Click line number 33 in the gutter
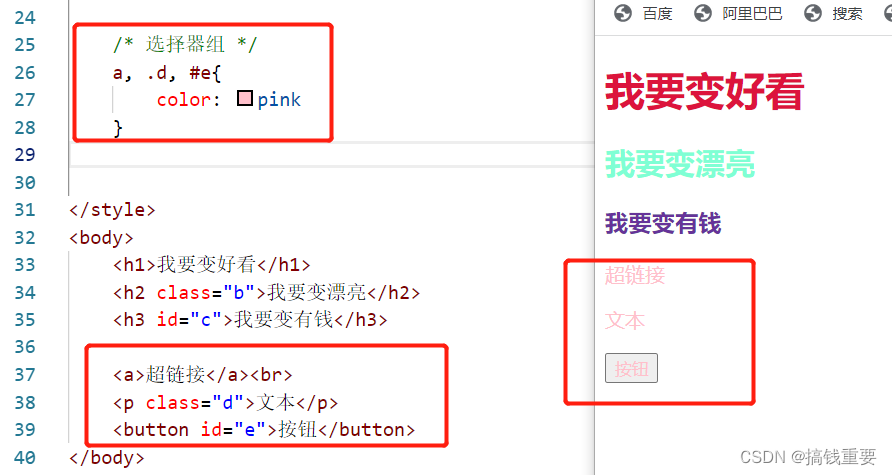 click(x=24, y=265)
